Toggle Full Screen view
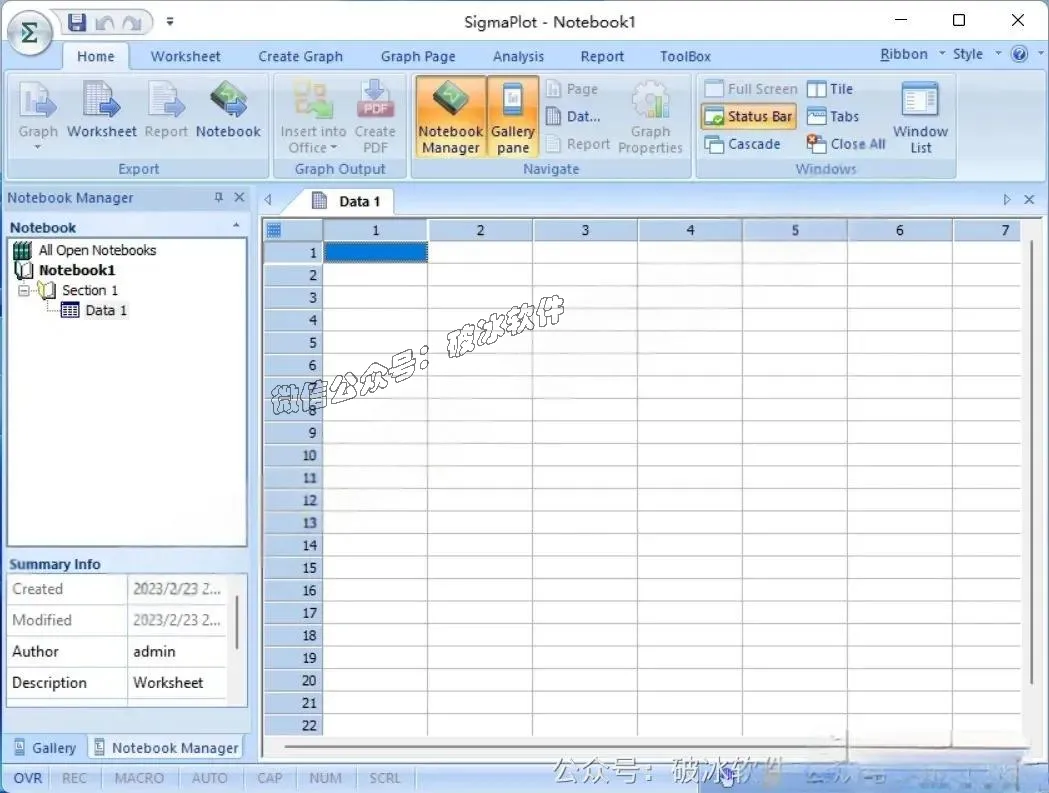The width and height of the screenshot is (1049, 793). pyautogui.click(x=751, y=89)
